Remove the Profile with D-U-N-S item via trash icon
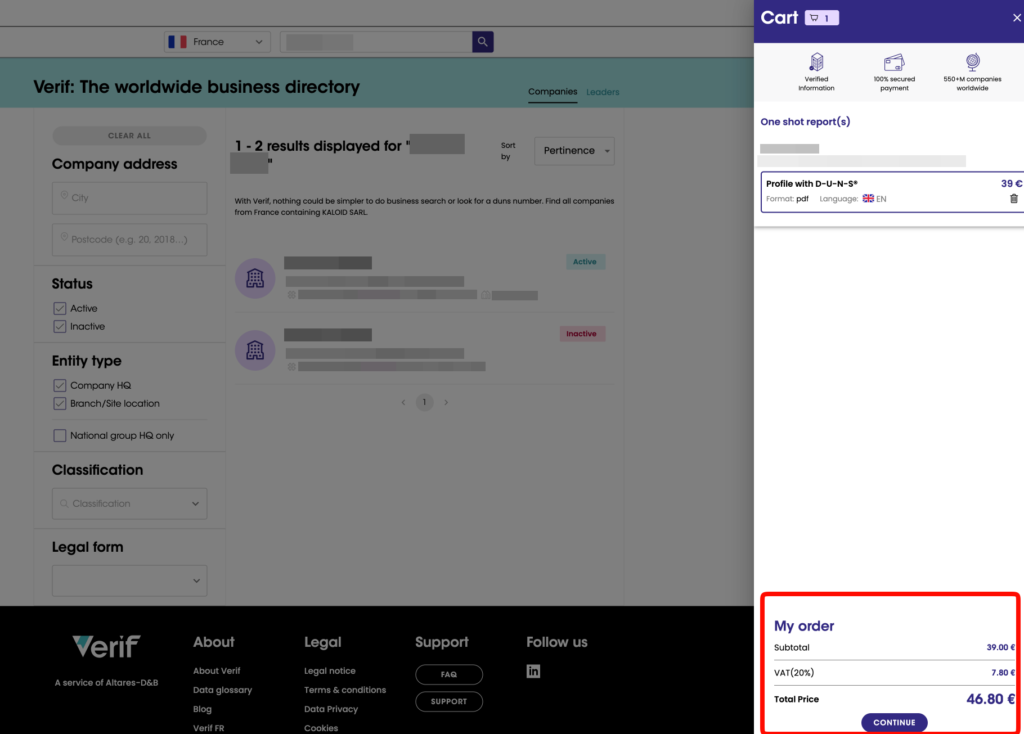The image size is (1024, 734). [x=1014, y=199]
